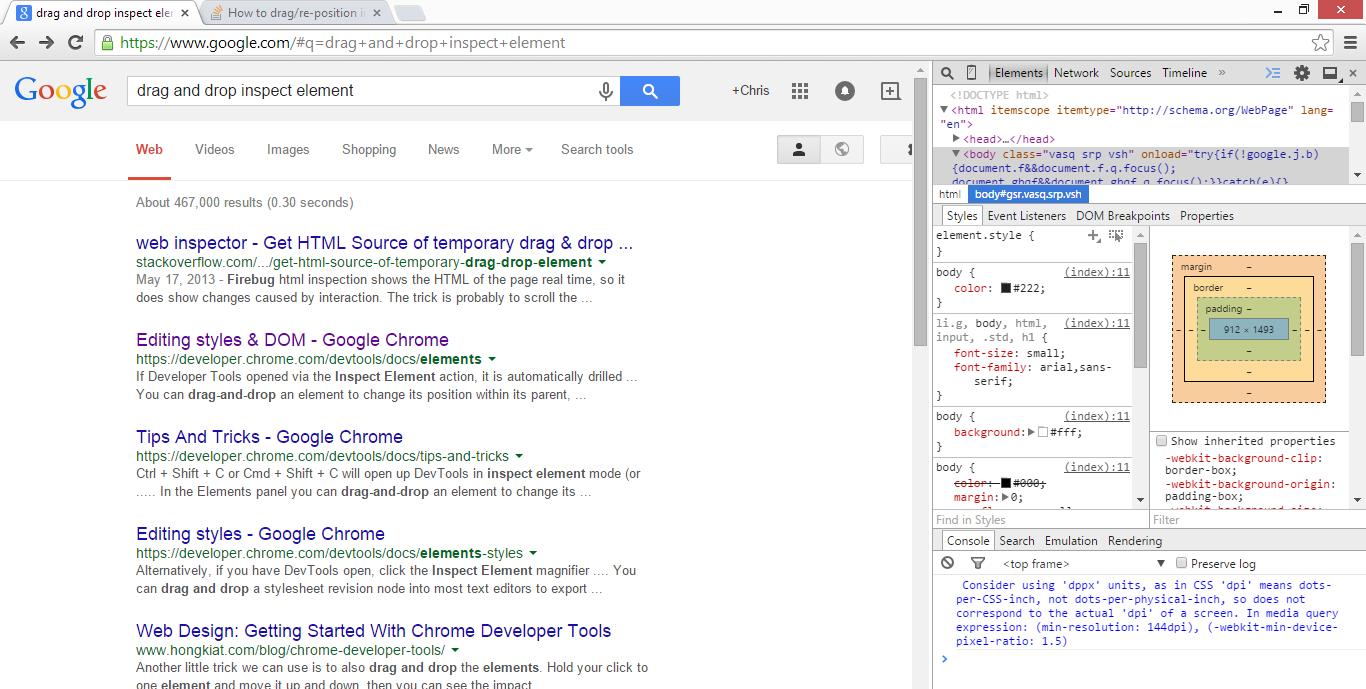Enable the Preserve log checkbox

click(1181, 563)
